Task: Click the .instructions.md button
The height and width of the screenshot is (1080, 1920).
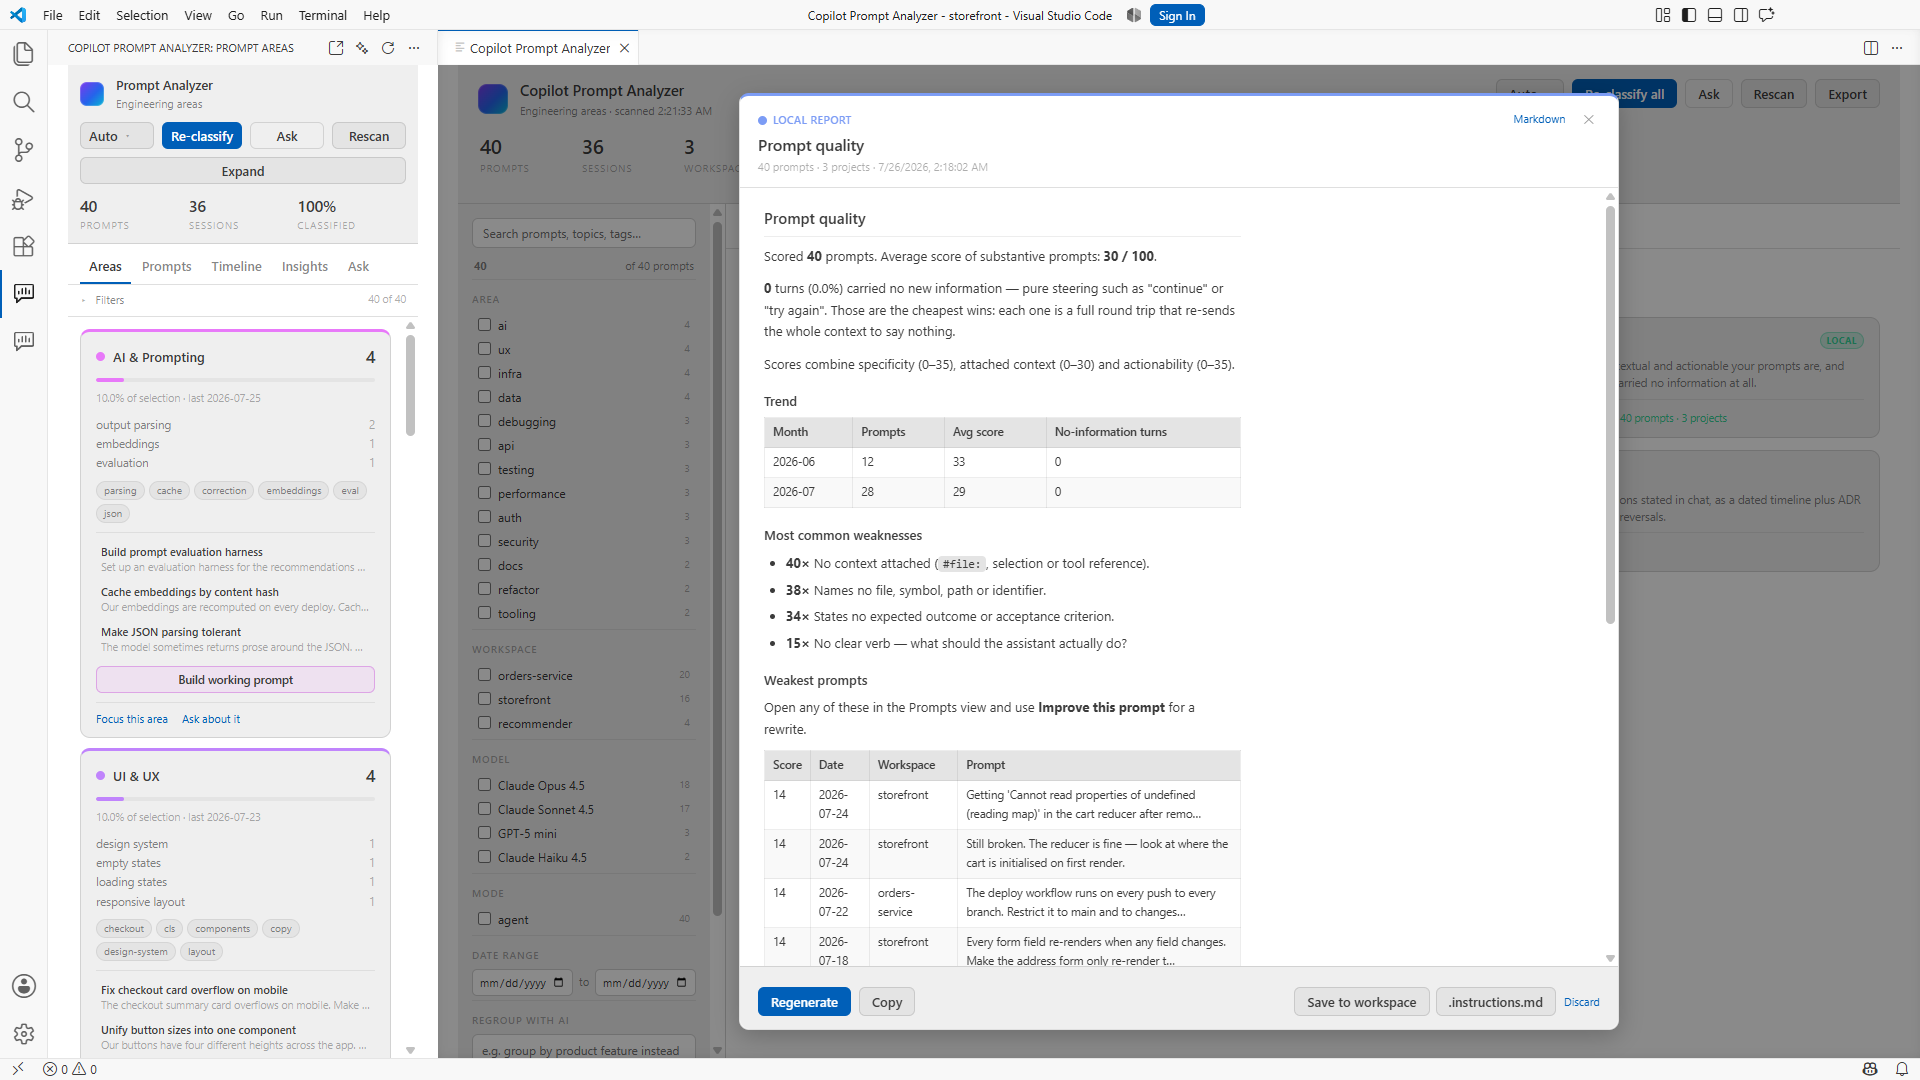Action: (x=1495, y=1002)
